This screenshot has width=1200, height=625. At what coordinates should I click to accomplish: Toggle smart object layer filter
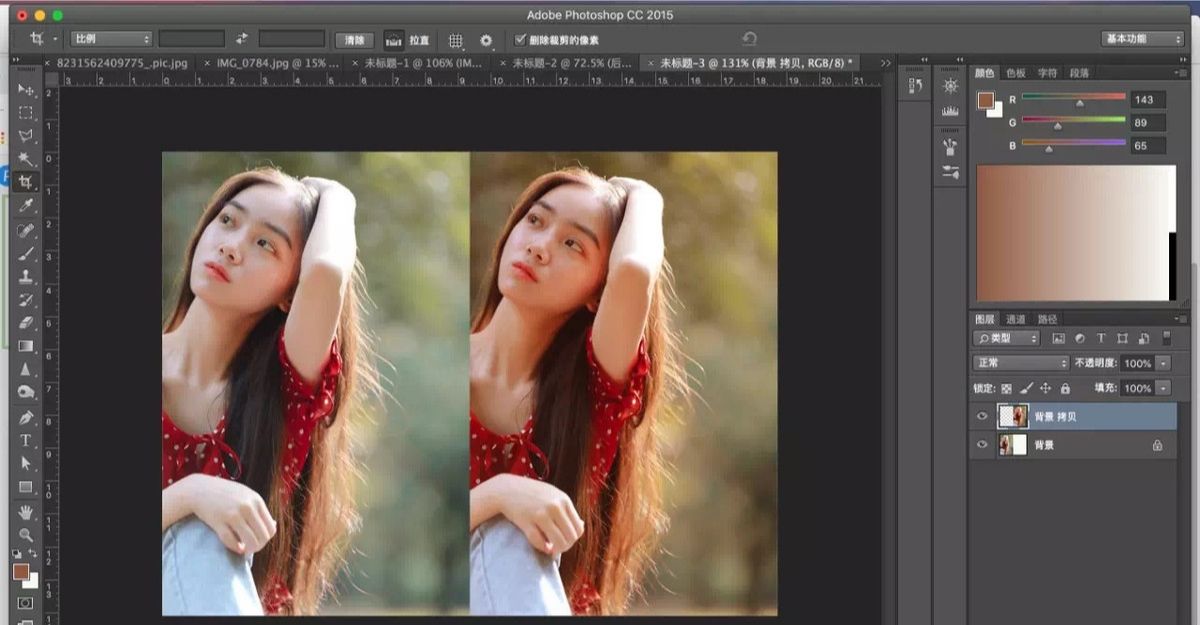coord(1143,339)
